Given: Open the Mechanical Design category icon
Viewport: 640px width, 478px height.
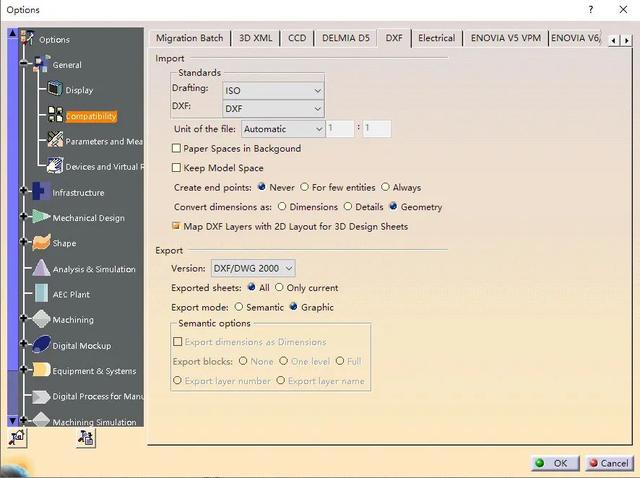Looking at the screenshot, I should [x=40, y=217].
